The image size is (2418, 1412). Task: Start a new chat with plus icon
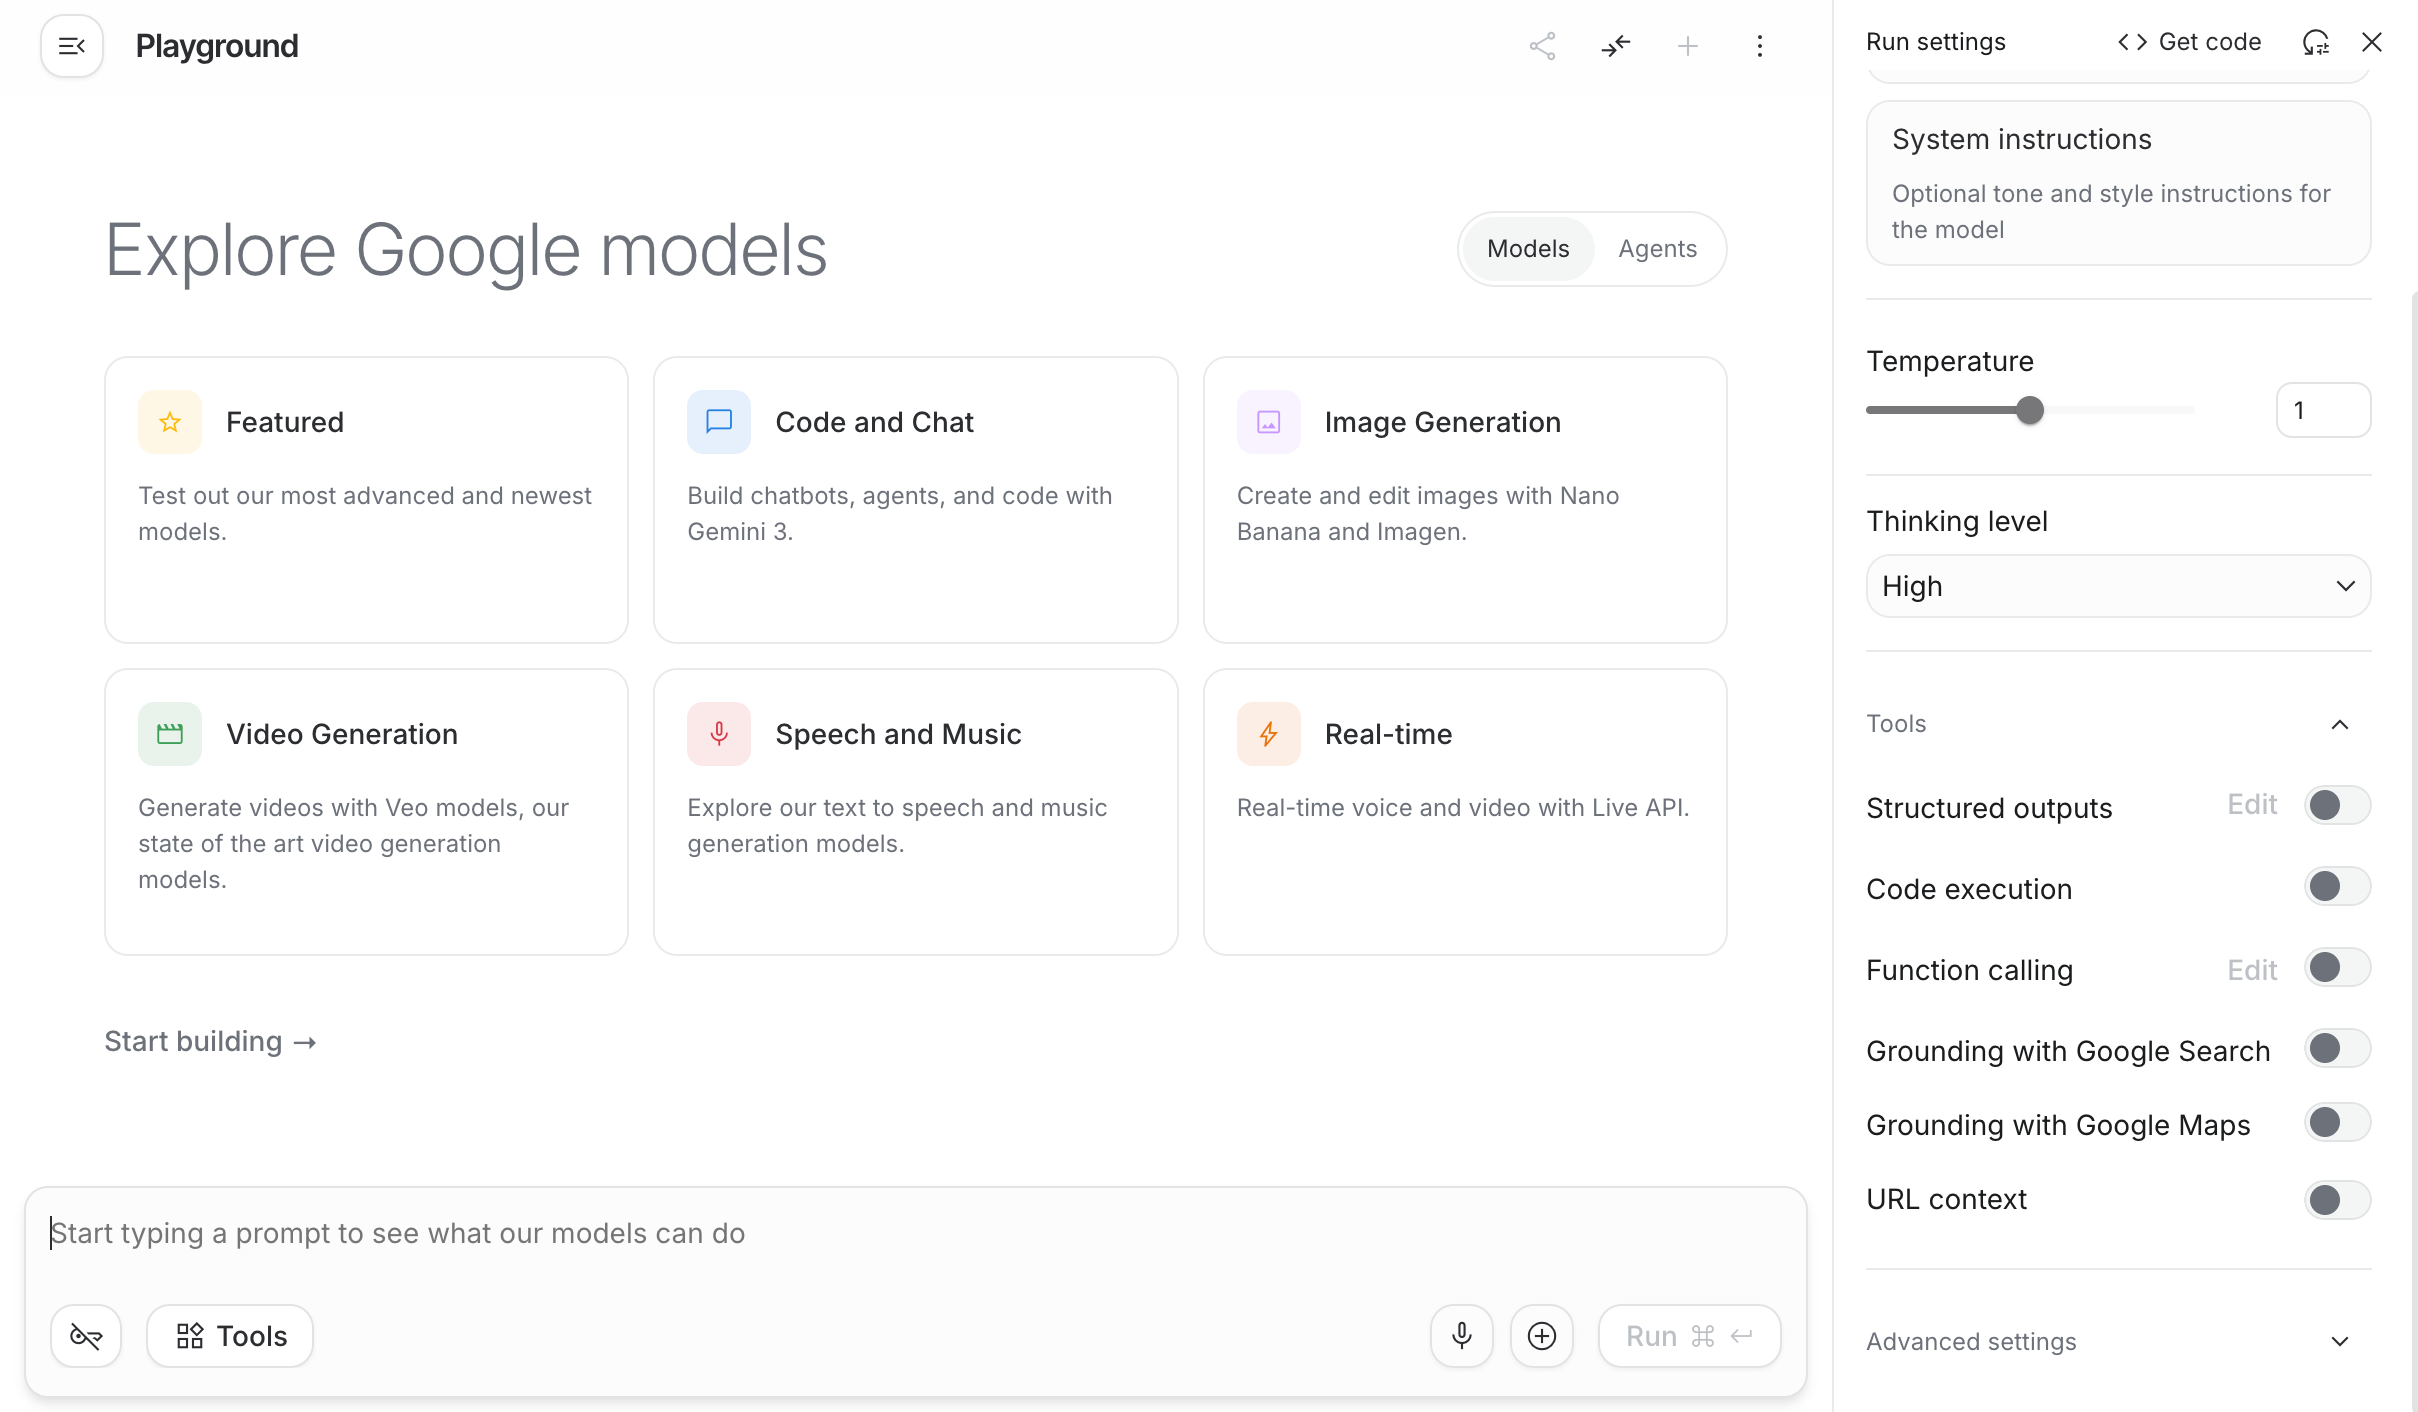(1688, 46)
